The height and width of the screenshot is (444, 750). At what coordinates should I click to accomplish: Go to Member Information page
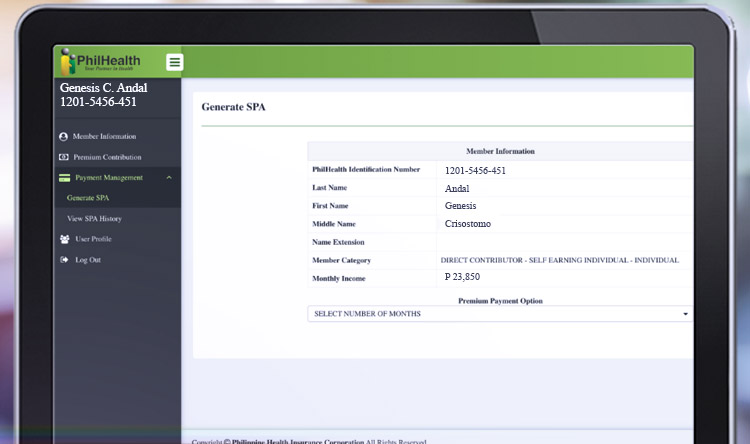[x=104, y=136]
